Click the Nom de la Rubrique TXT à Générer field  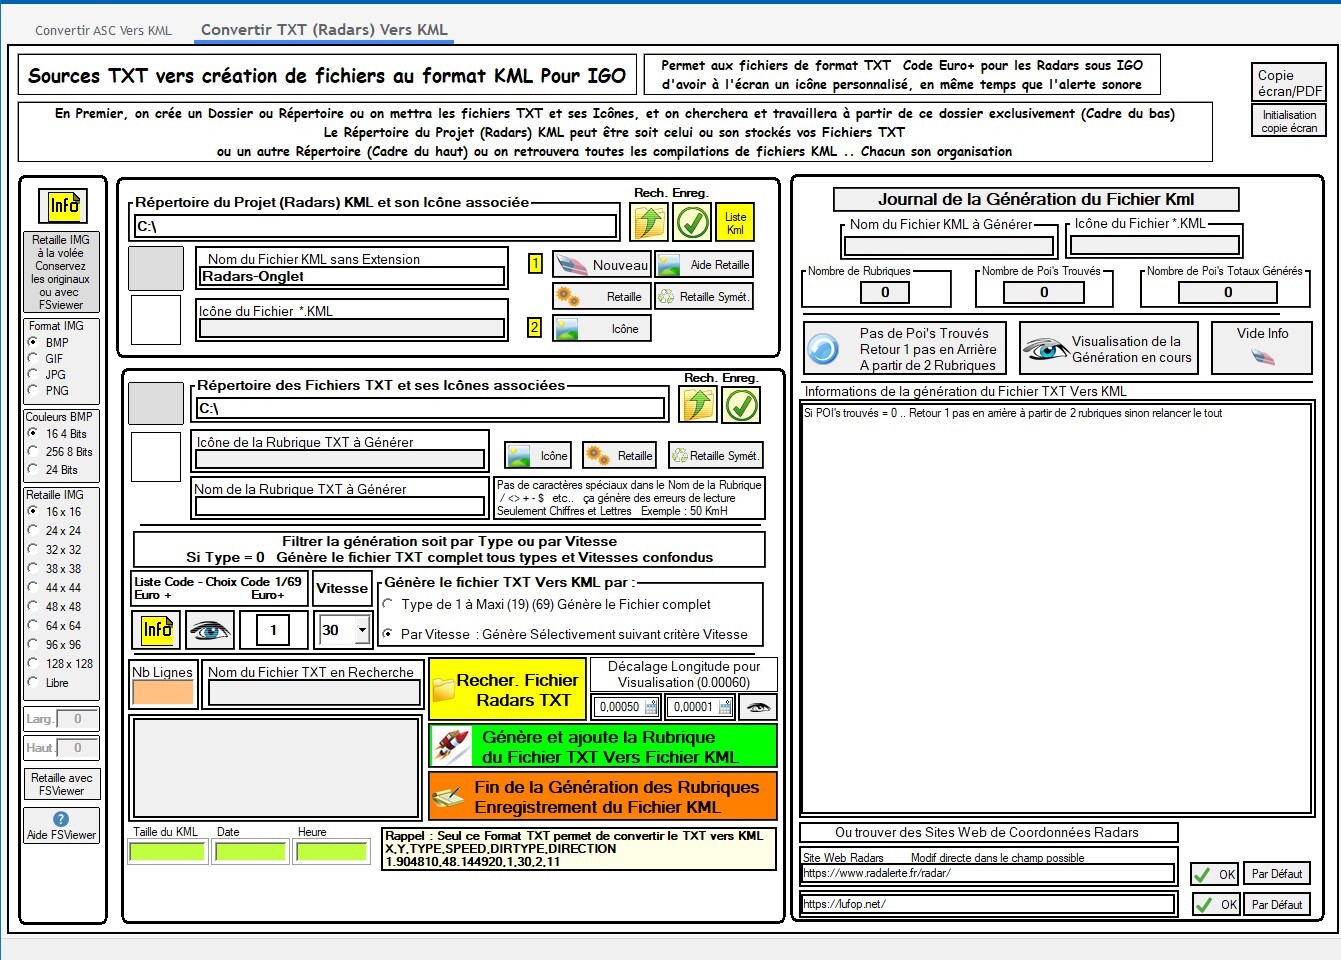point(340,506)
